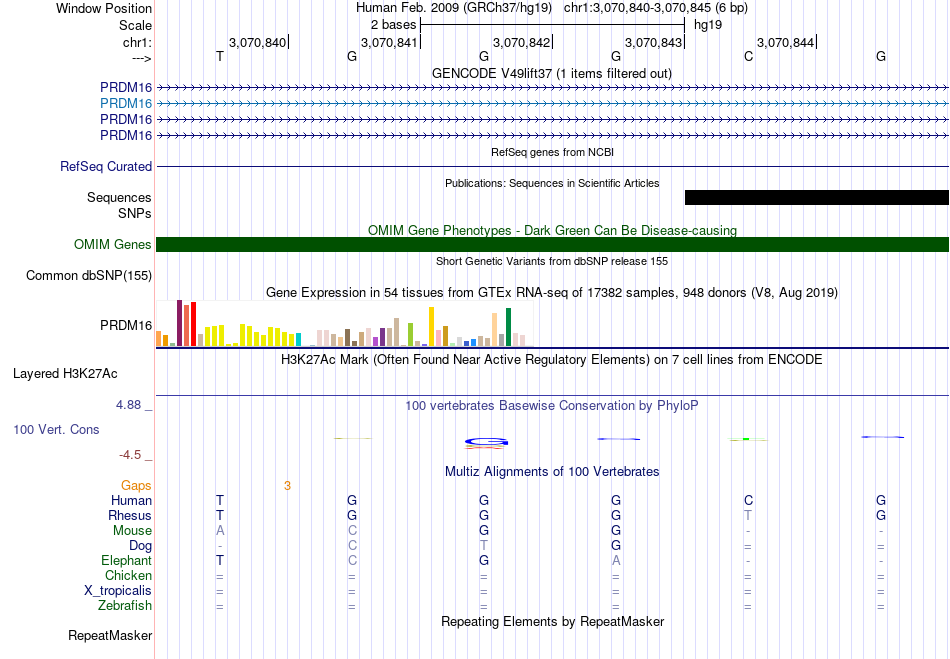Click the ---> sequence direction arrow label
The height and width of the screenshot is (659, 950).
pyautogui.click(x=142, y=58)
